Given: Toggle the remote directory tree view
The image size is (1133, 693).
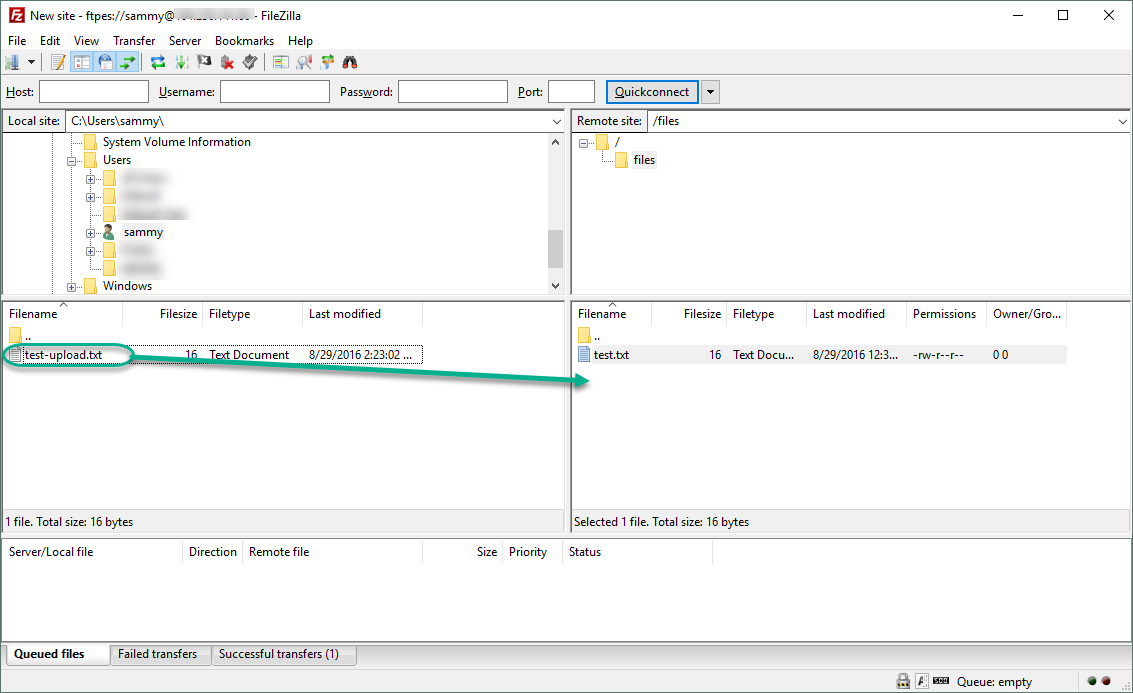Looking at the screenshot, I should coord(105,62).
